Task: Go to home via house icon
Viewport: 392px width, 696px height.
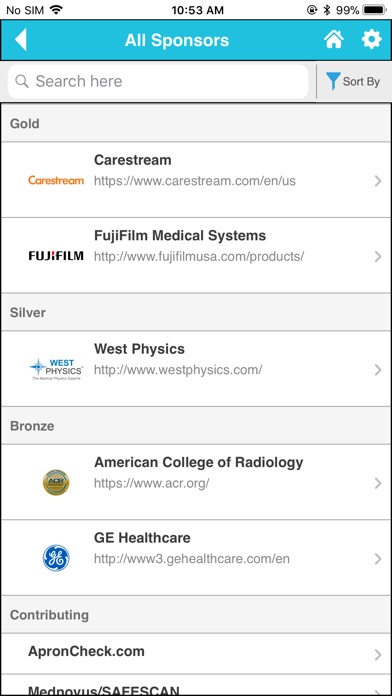Action: 334,40
